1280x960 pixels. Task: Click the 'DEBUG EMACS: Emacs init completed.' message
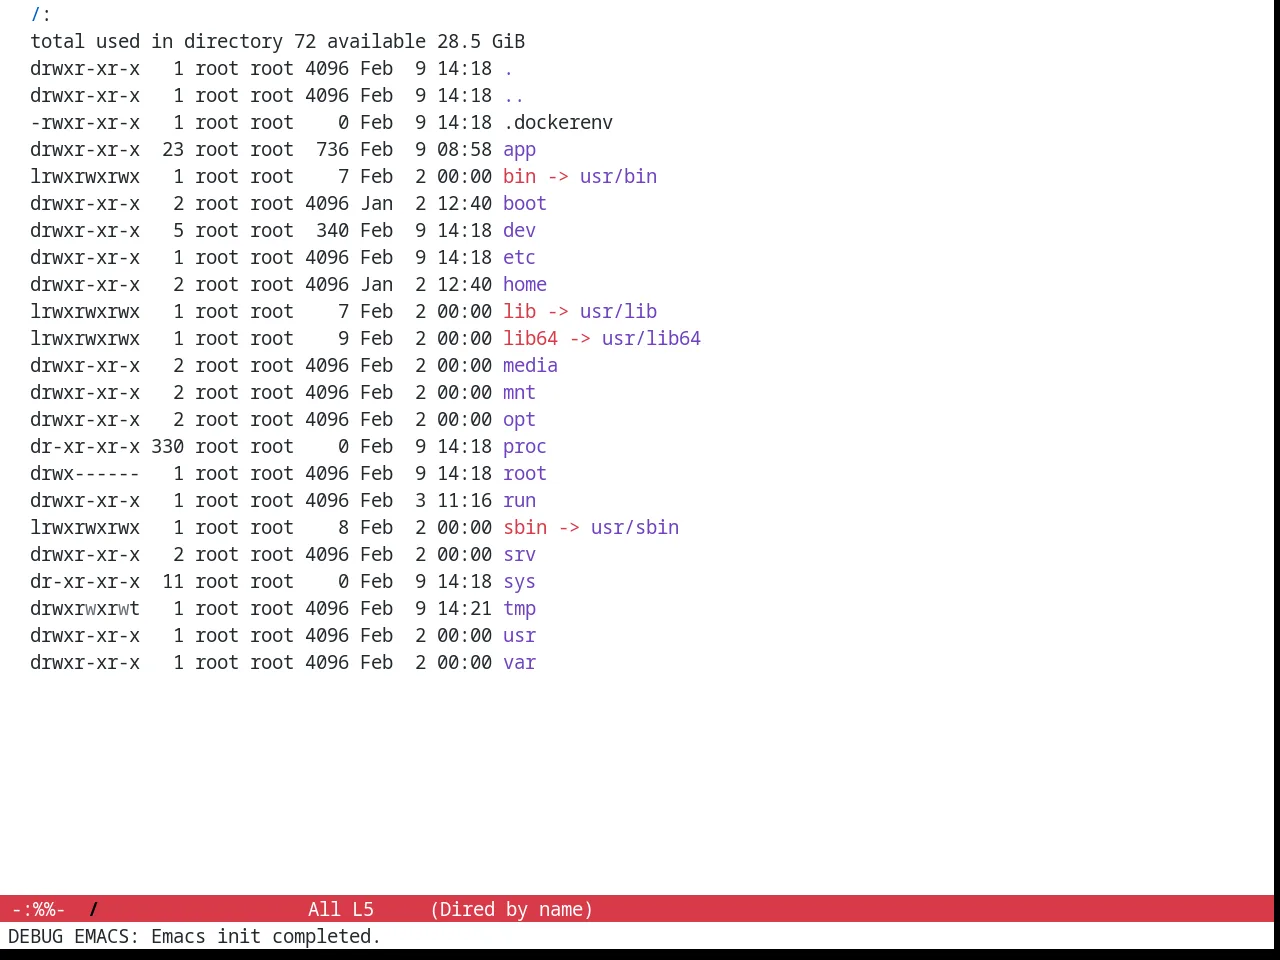[x=195, y=936]
